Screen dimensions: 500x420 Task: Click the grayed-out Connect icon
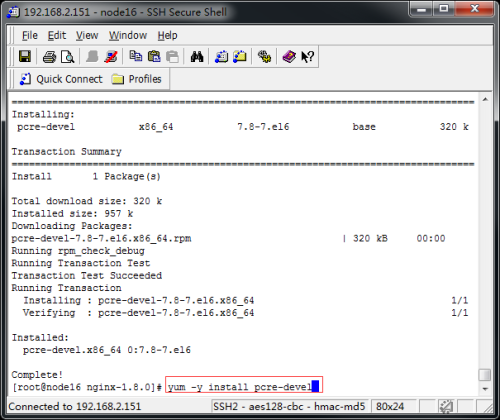click(x=92, y=56)
